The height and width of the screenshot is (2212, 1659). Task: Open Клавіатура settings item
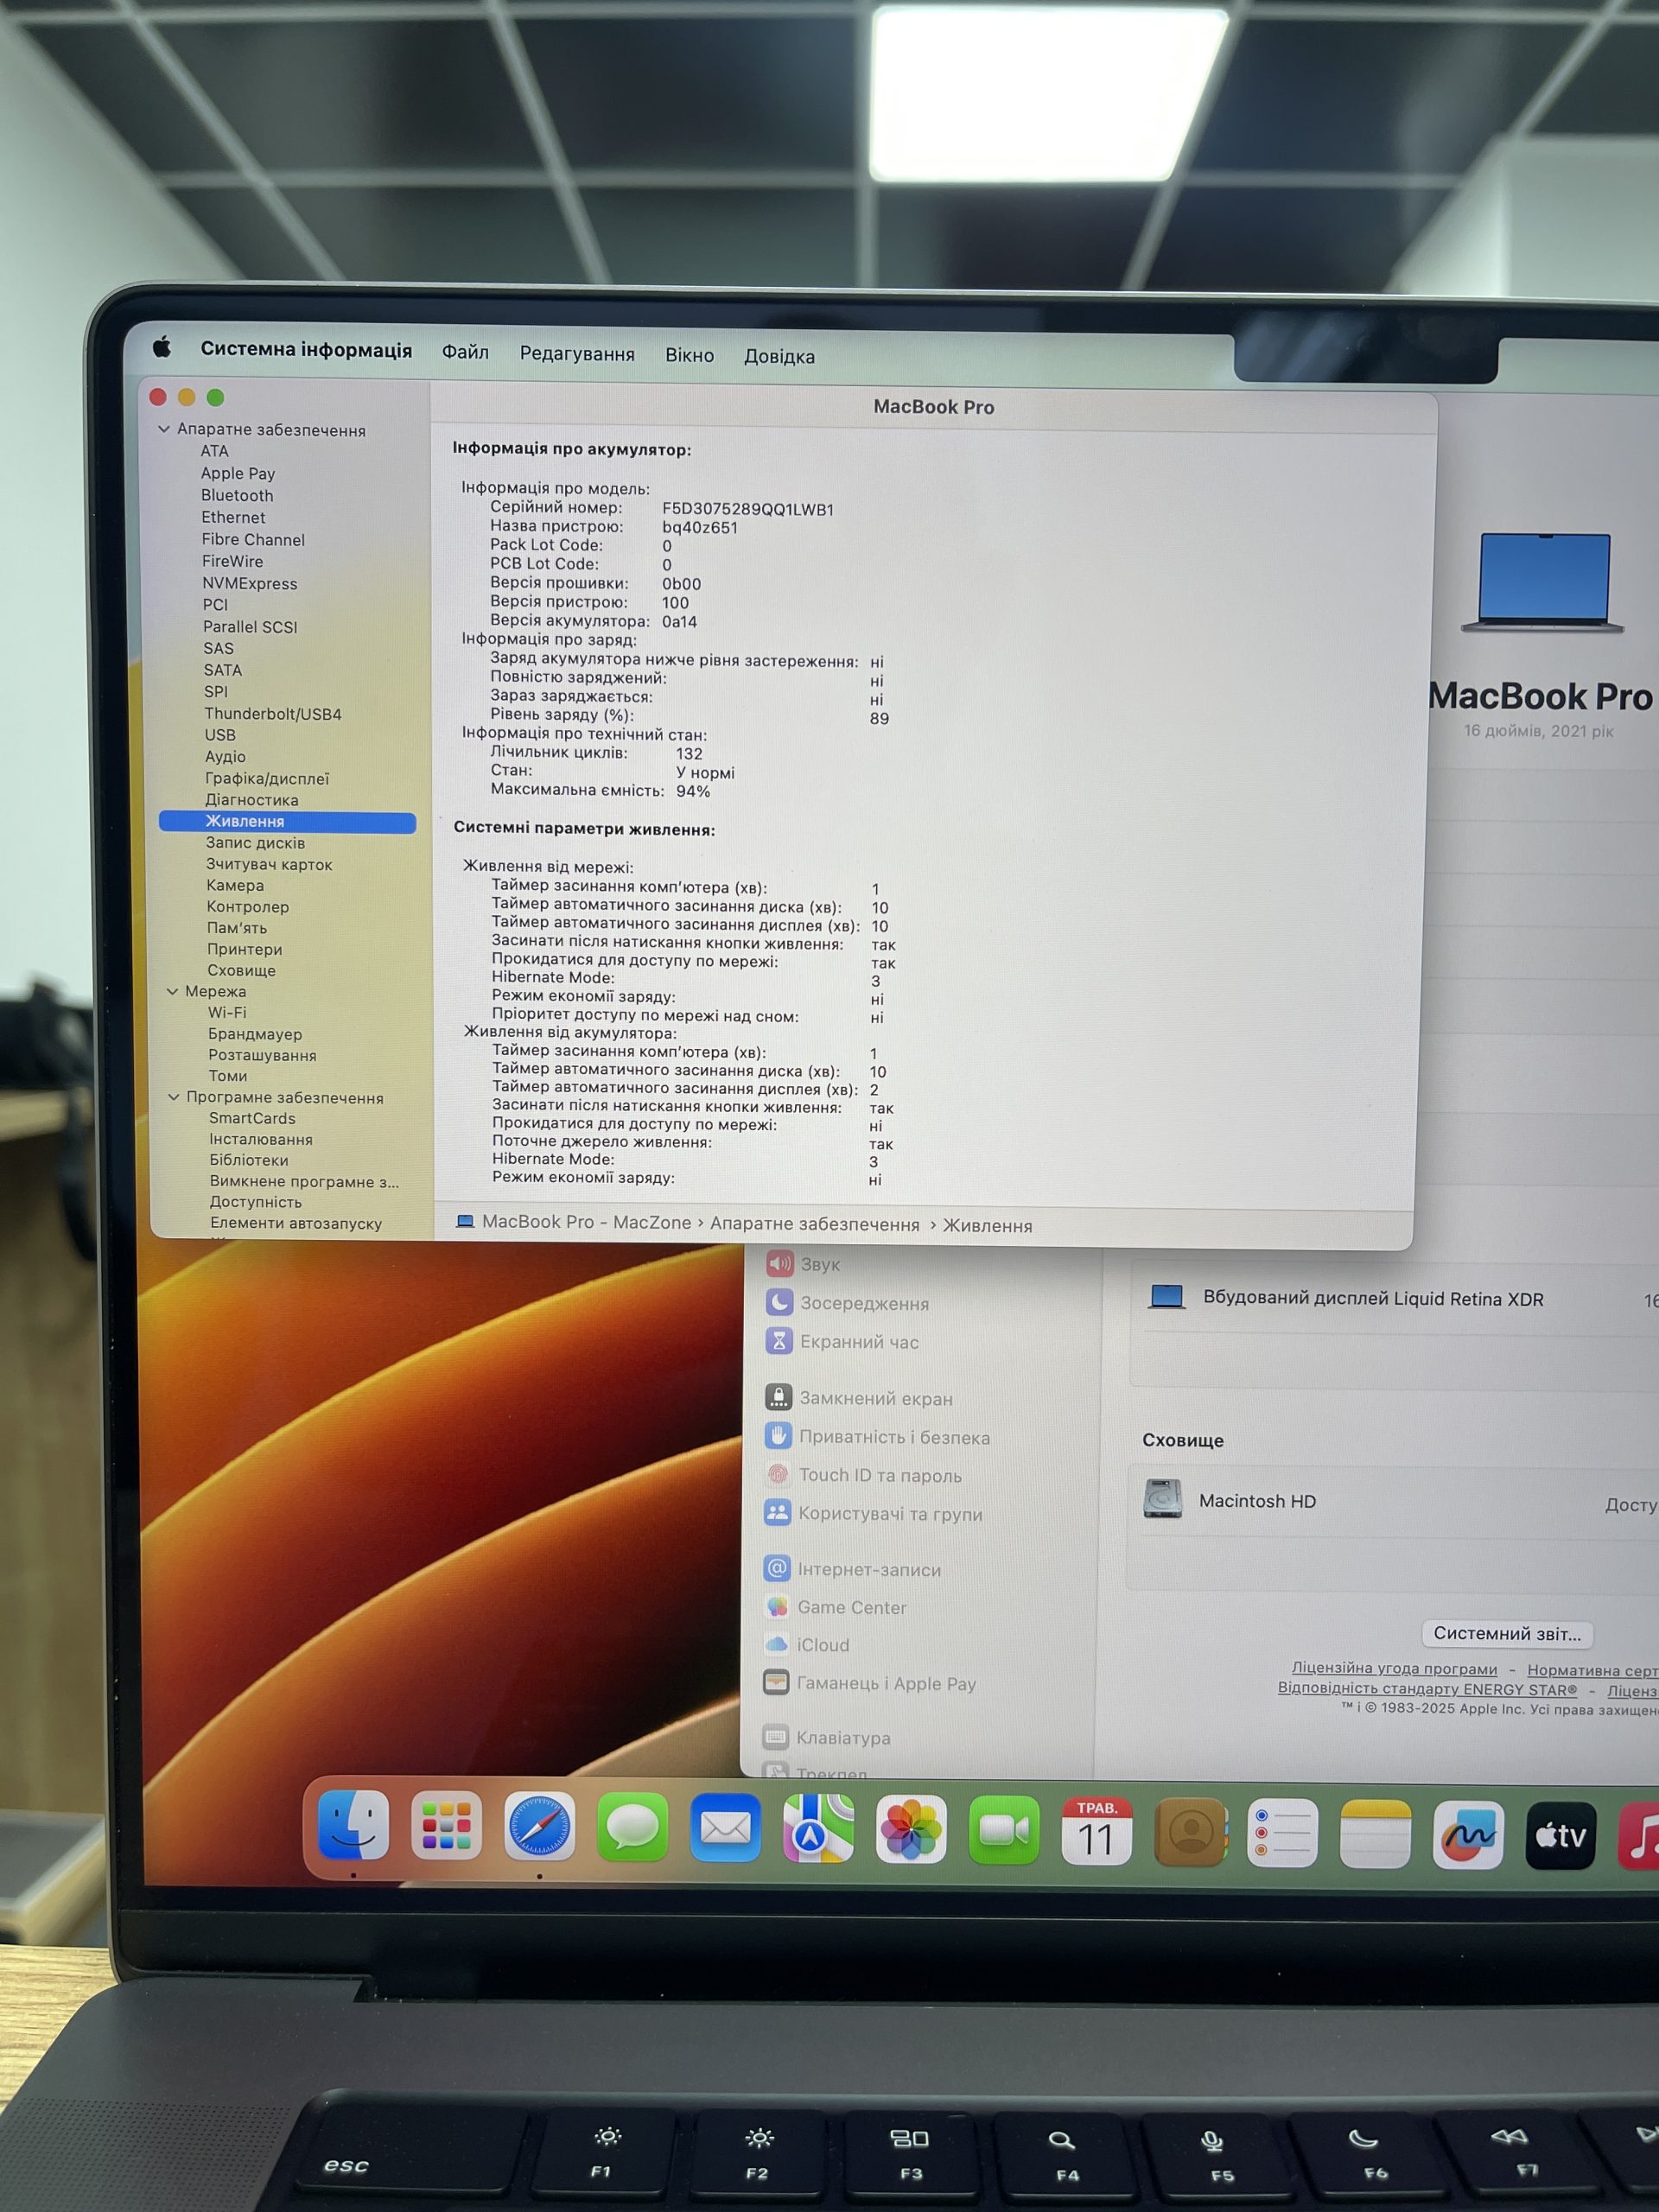[843, 1738]
